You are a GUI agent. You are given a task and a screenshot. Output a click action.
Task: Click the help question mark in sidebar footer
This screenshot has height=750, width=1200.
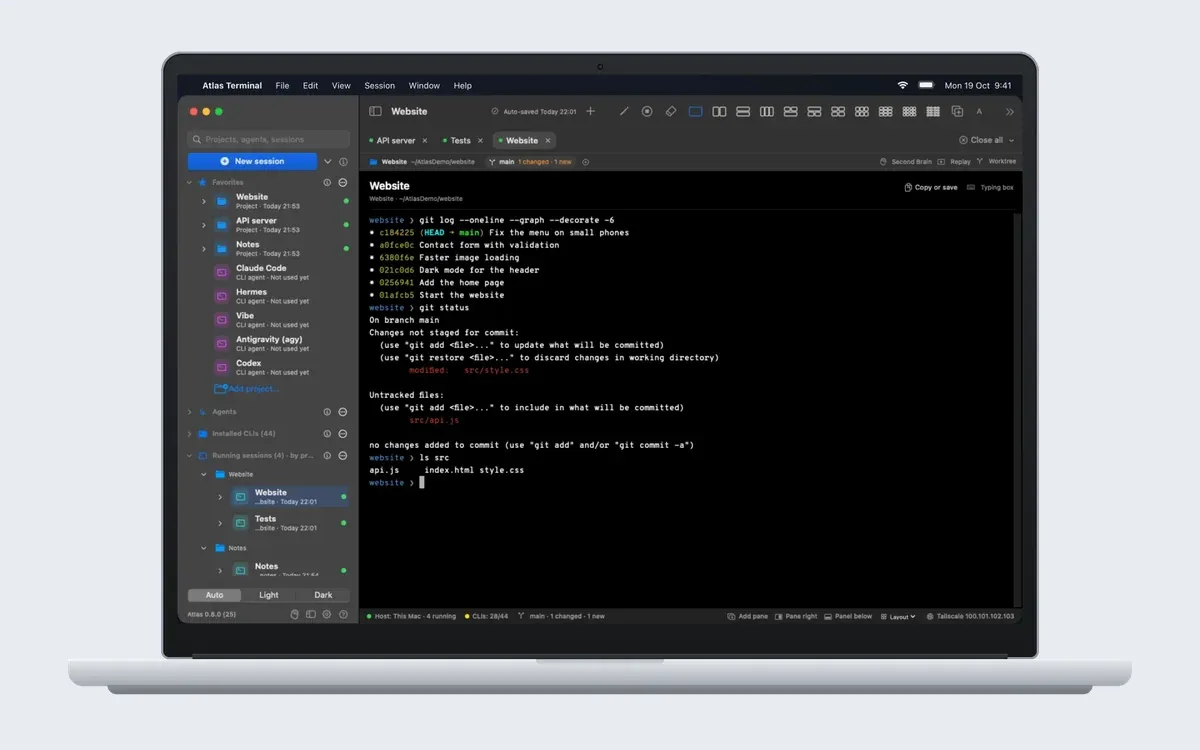click(x=343, y=614)
